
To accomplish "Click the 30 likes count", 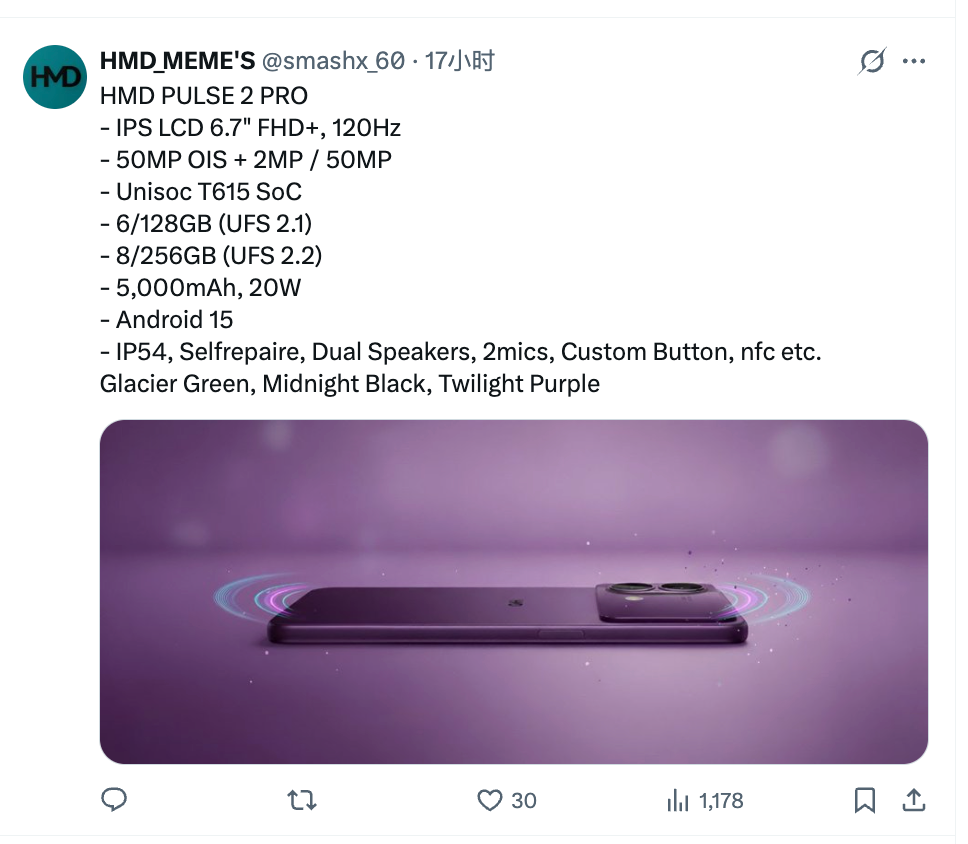I will (x=523, y=800).
